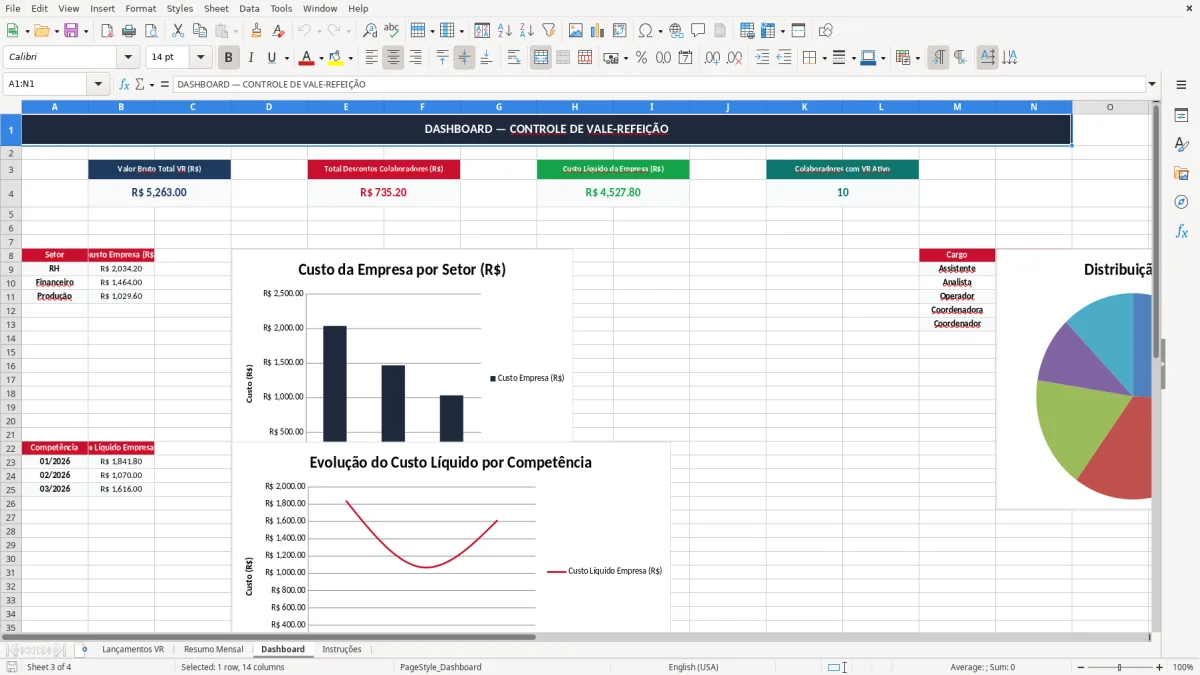This screenshot has height=675, width=1200.
Task: Click the zoom in plus button
Action: [1160, 667]
